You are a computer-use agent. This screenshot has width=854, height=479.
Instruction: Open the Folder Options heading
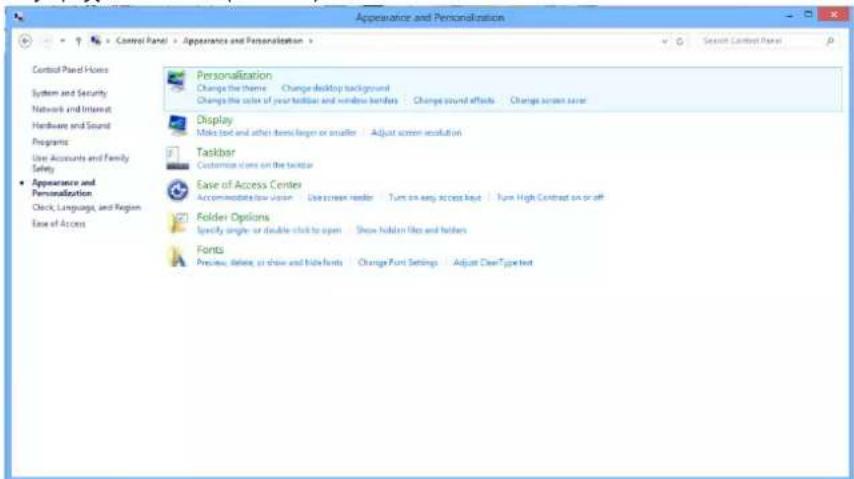coord(233,217)
